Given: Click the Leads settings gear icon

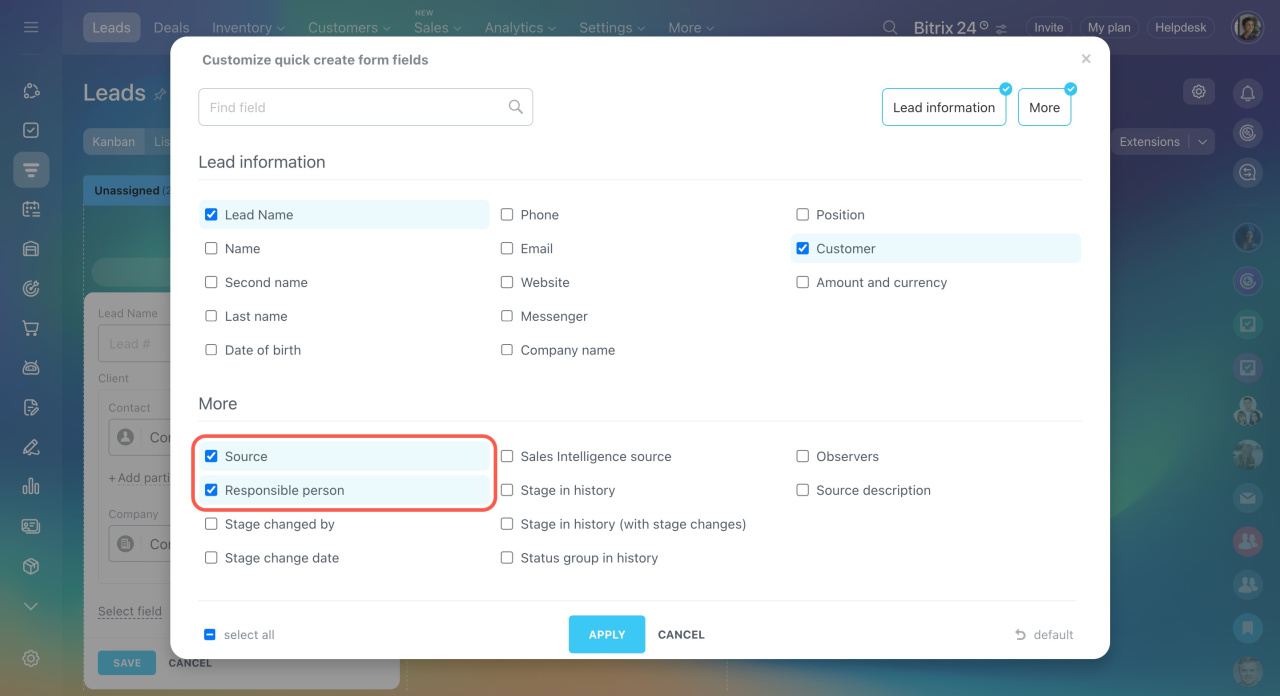Looking at the screenshot, I should pos(1197,92).
